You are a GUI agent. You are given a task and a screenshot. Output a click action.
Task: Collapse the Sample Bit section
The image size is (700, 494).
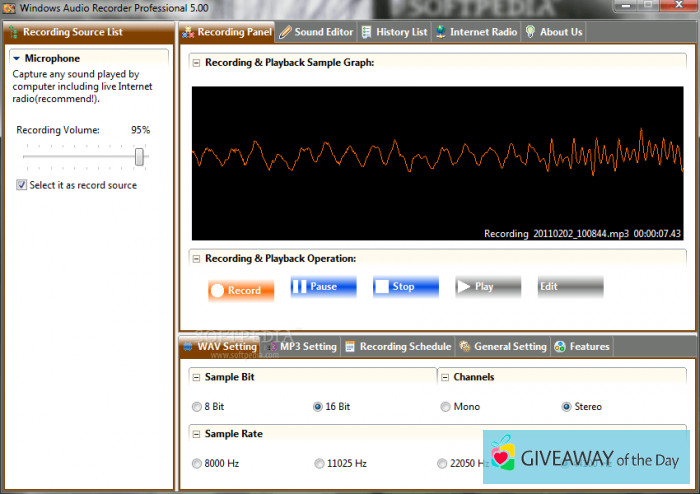196,377
